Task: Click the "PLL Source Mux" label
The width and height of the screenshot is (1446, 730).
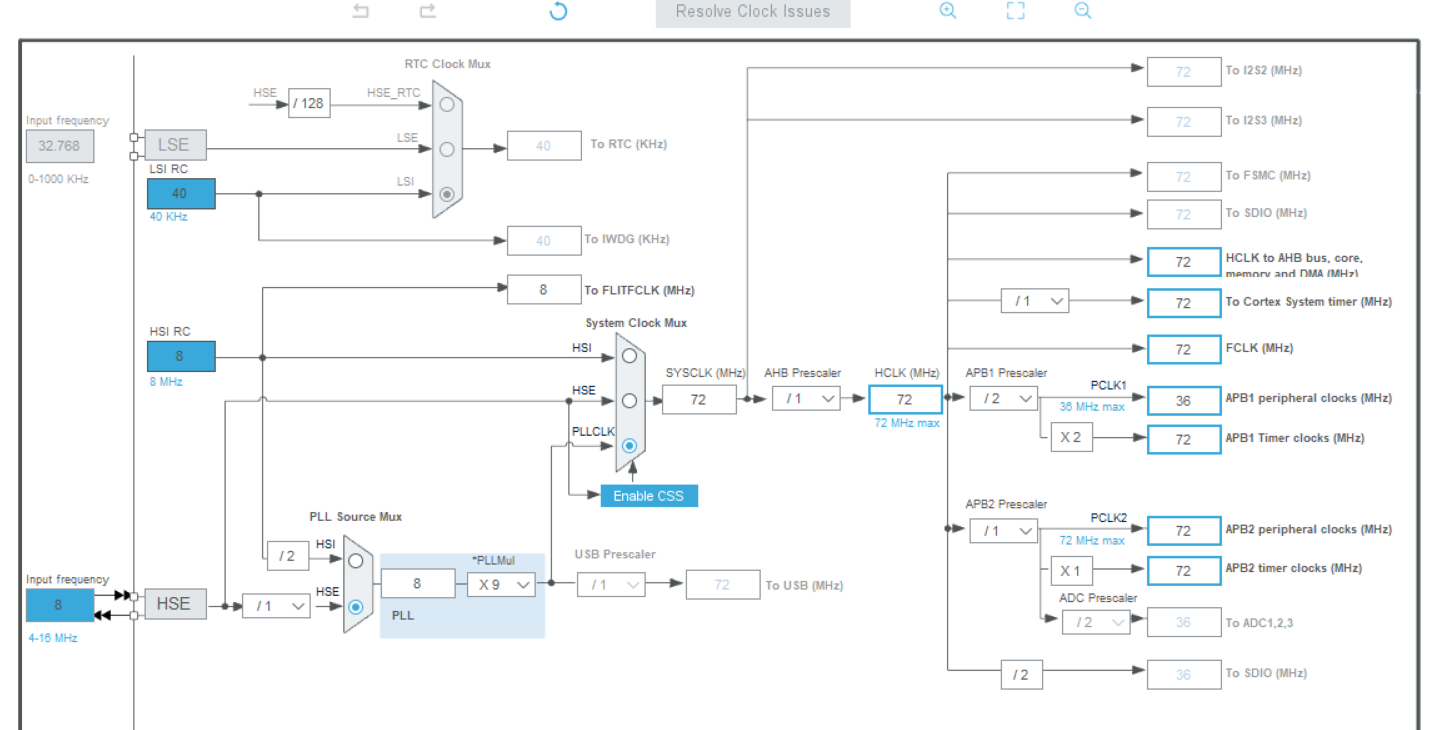Action: tap(356, 517)
